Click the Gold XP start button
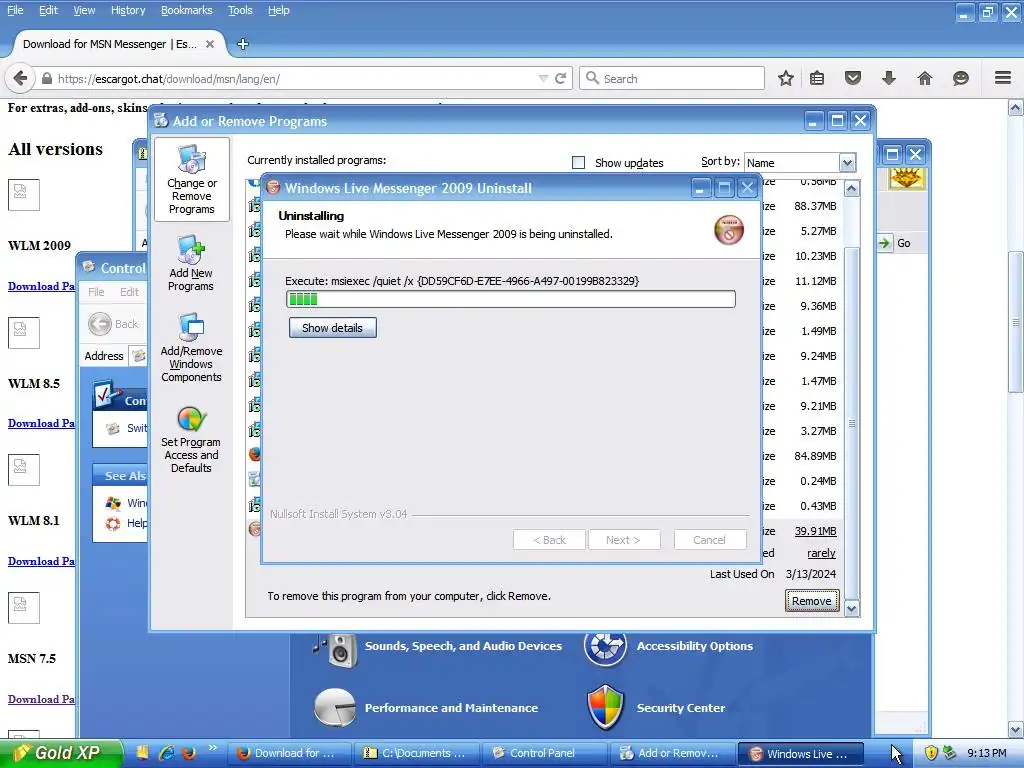 point(61,753)
